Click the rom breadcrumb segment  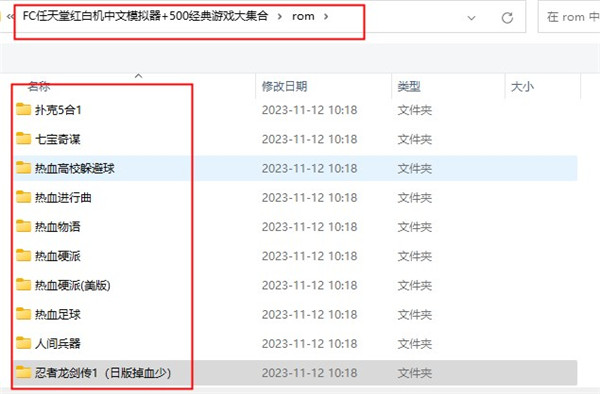[303, 16]
